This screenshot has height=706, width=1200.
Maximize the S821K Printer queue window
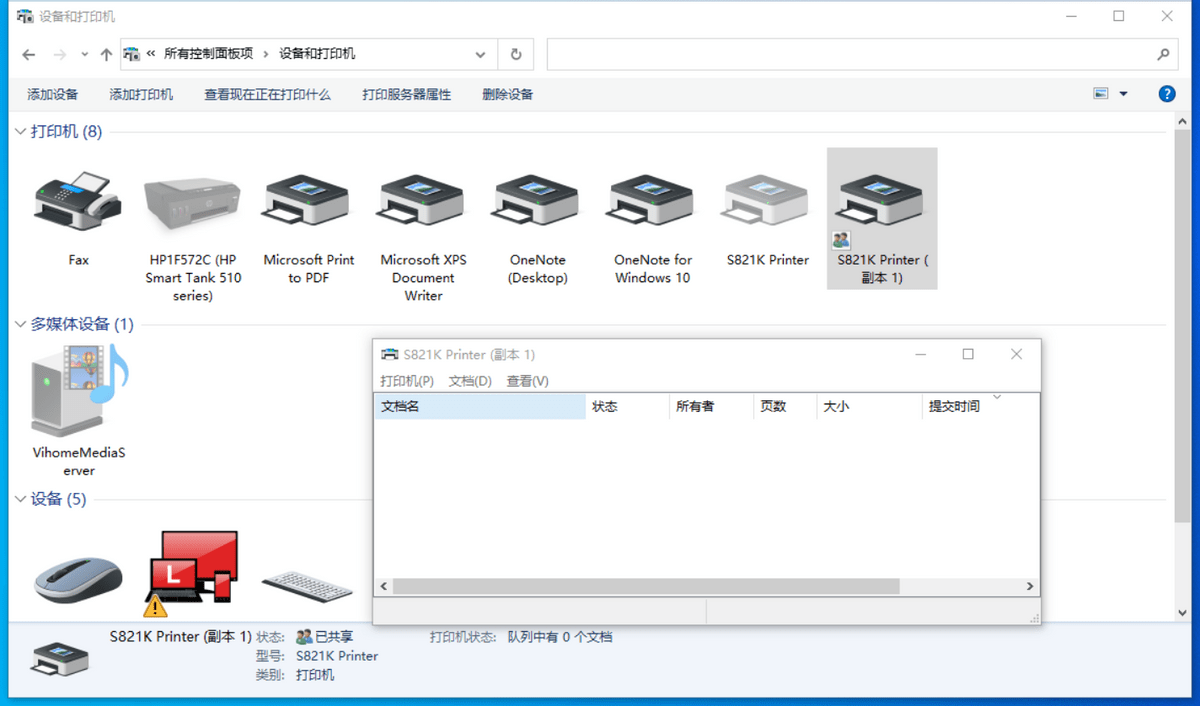click(968, 354)
